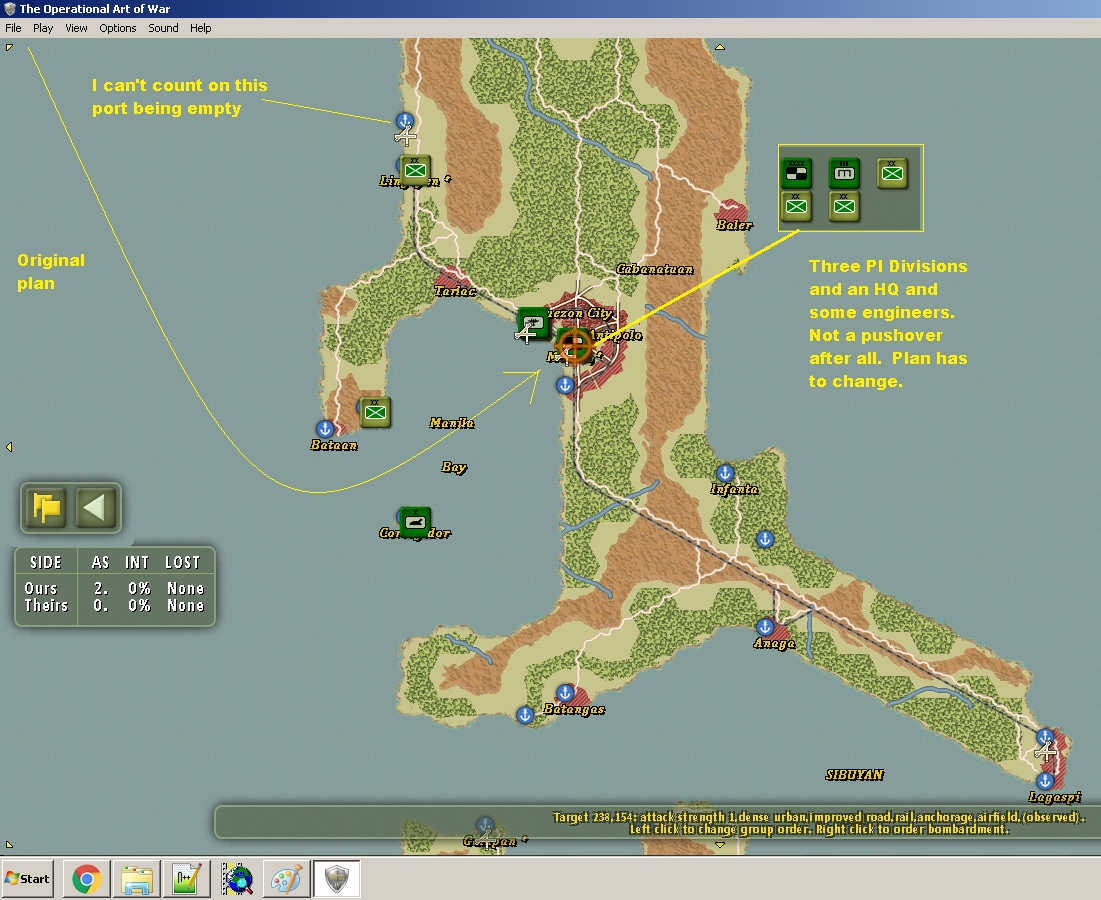Select the engineer regiment in stack panel

pos(844,173)
